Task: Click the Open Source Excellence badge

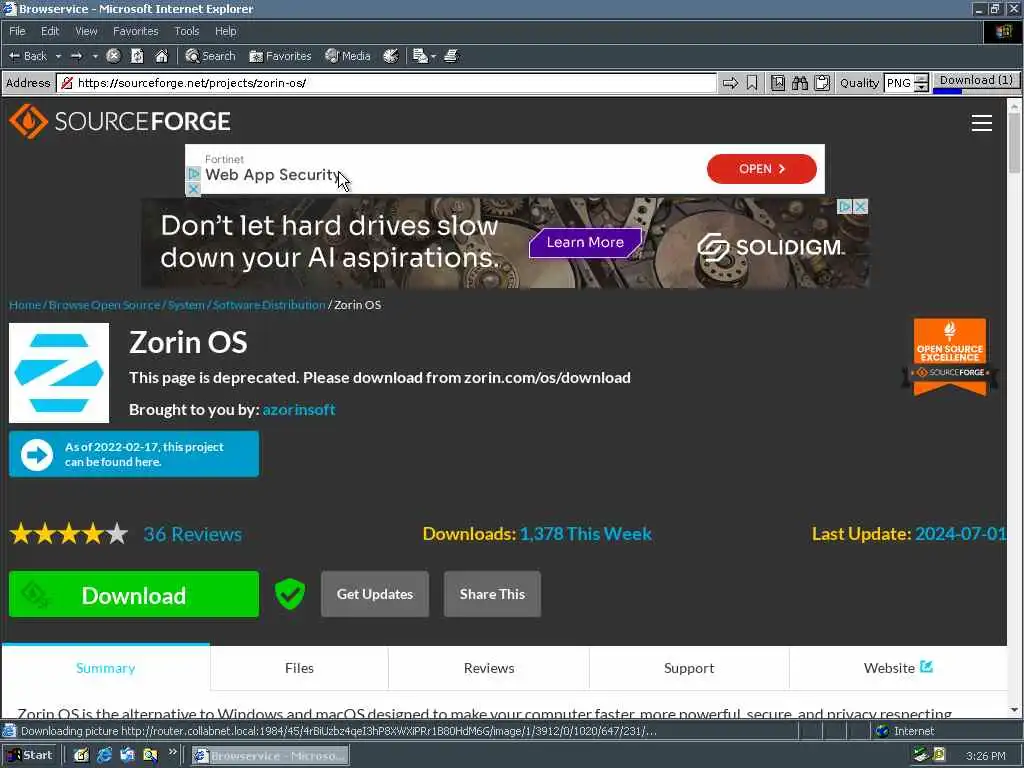Action: [x=950, y=357]
